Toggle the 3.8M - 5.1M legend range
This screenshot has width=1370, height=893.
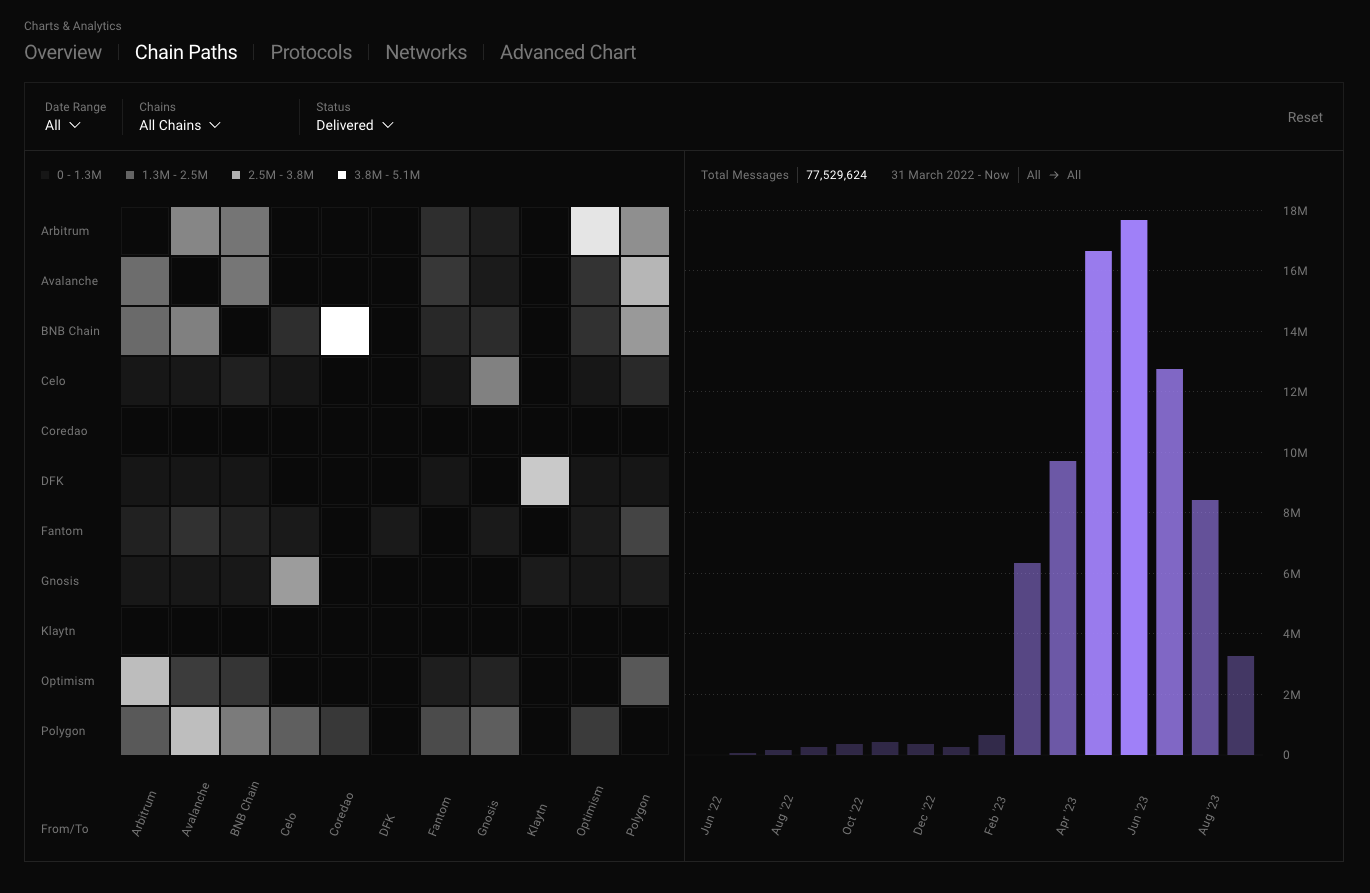pos(379,174)
